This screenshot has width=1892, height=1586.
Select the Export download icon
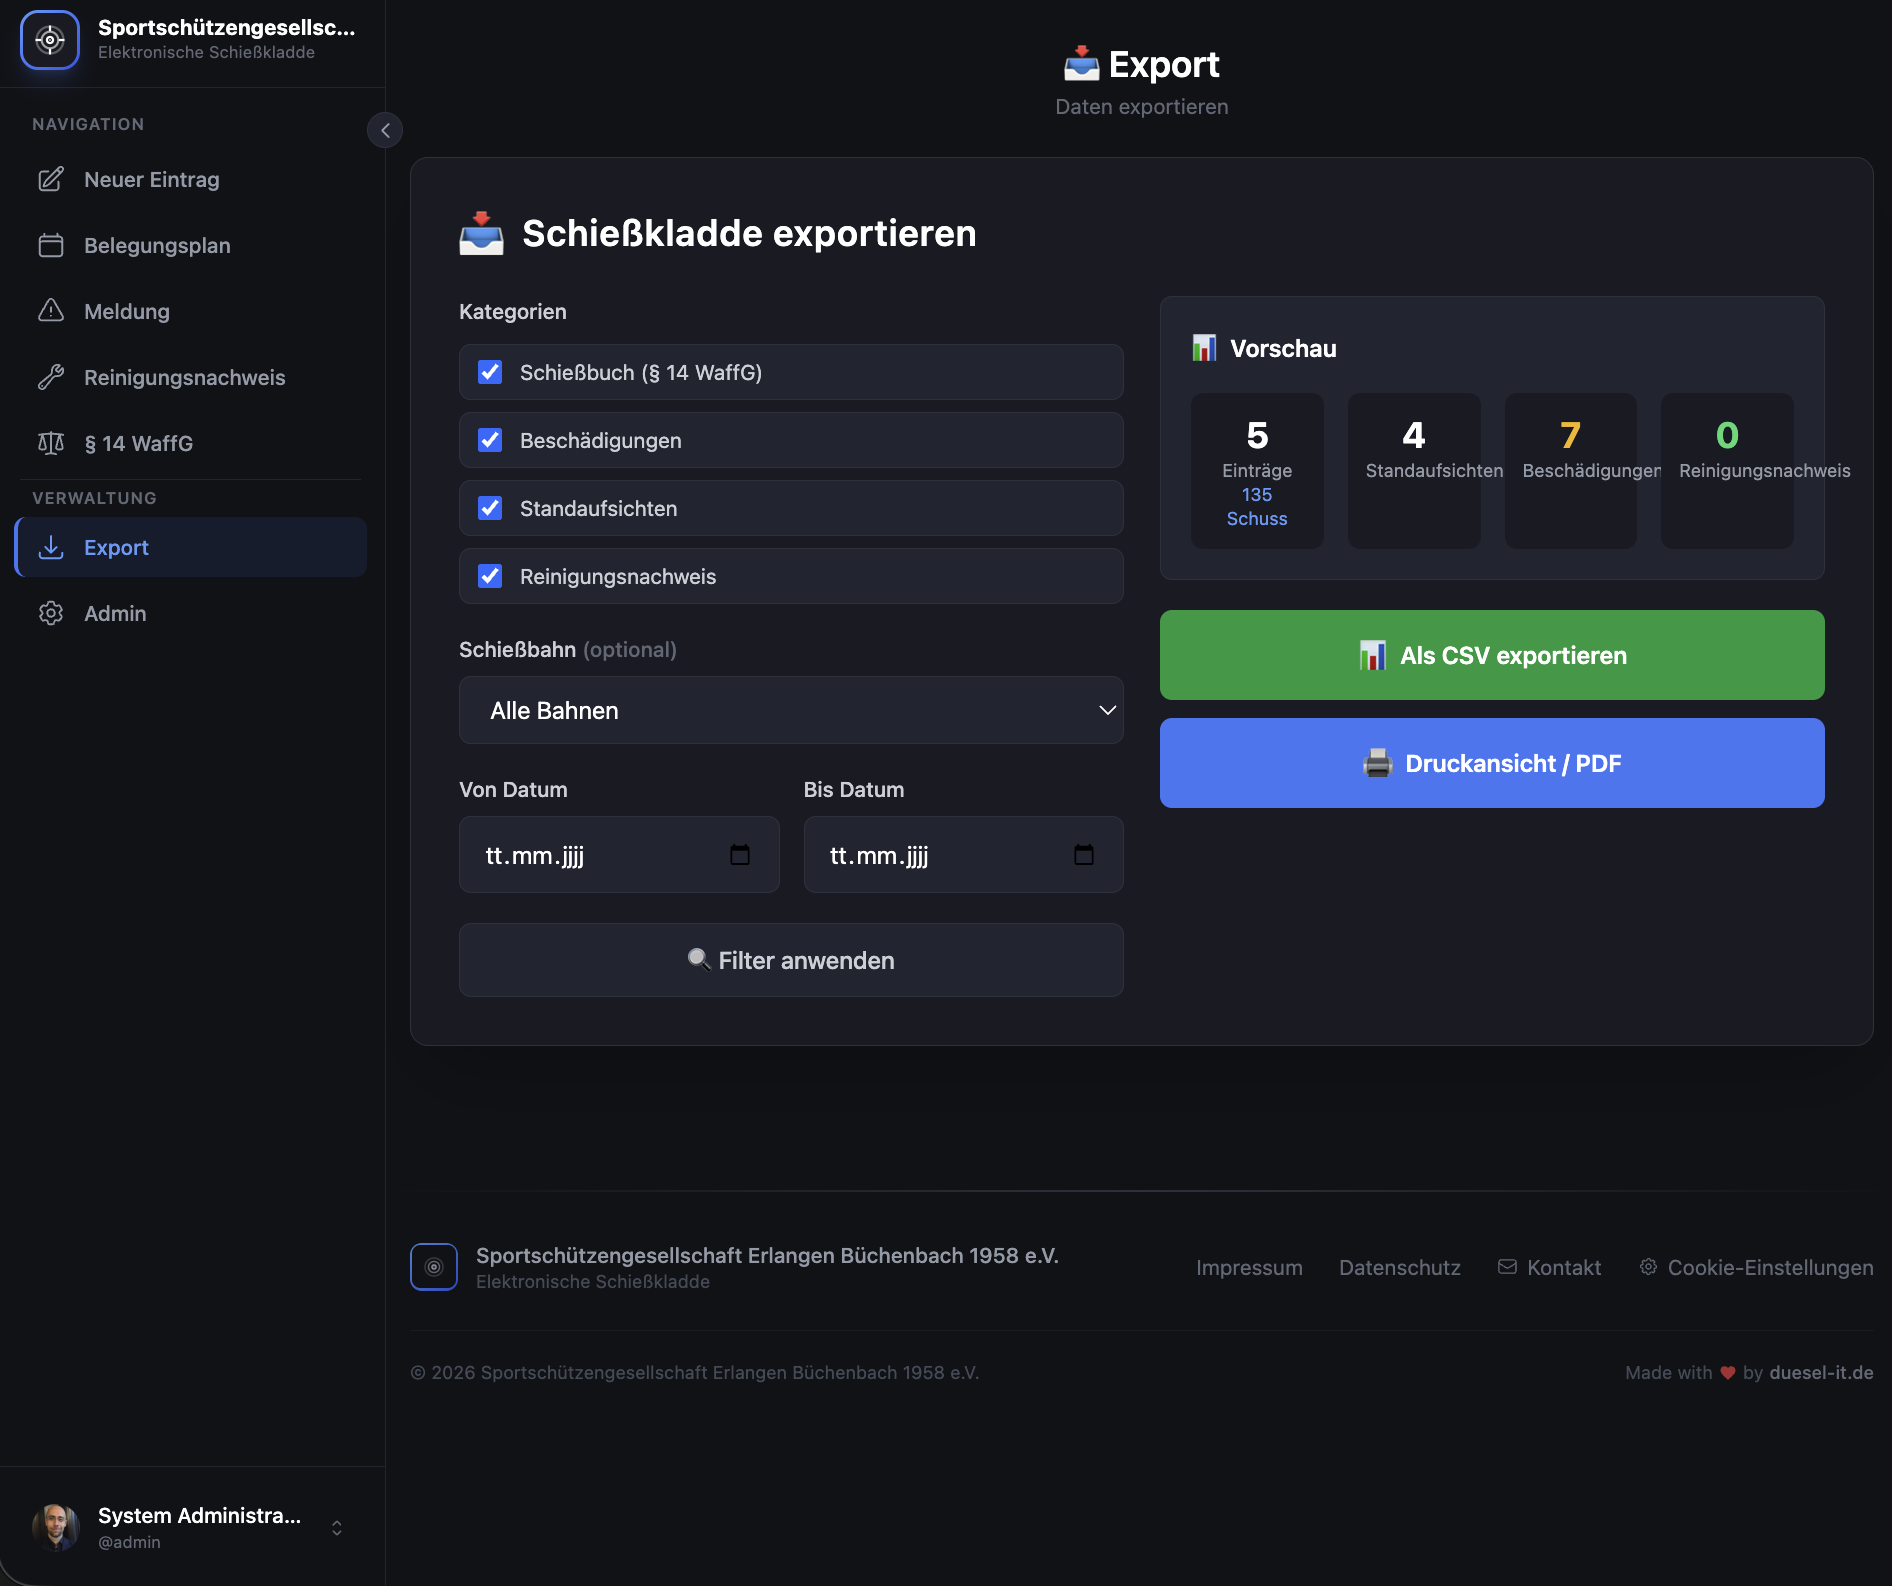click(52, 547)
